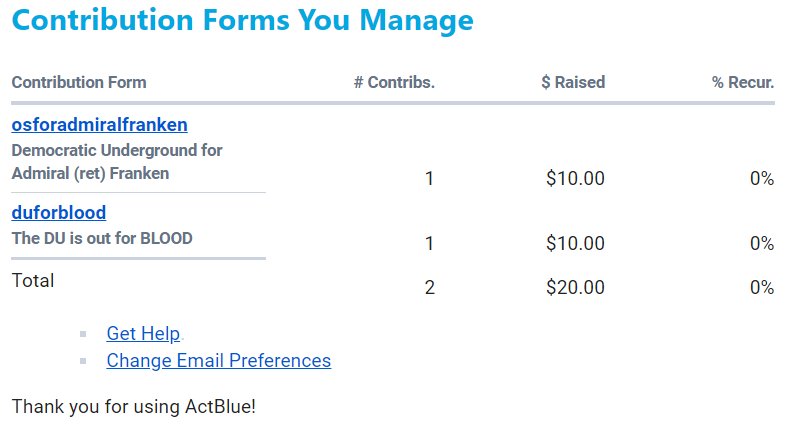
Task: Click the Contribution Forms You Manage heading
Action: (242, 20)
